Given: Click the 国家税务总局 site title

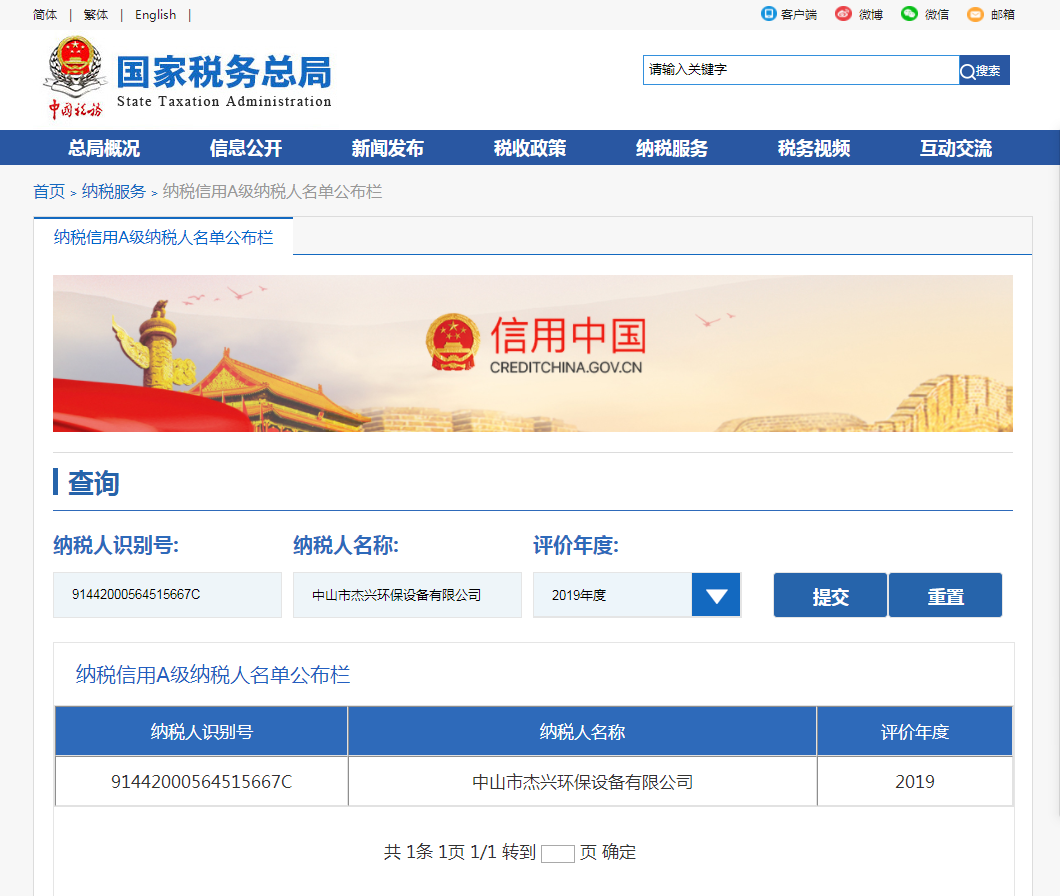Looking at the screenshot, I should click(x=224, y=72).
